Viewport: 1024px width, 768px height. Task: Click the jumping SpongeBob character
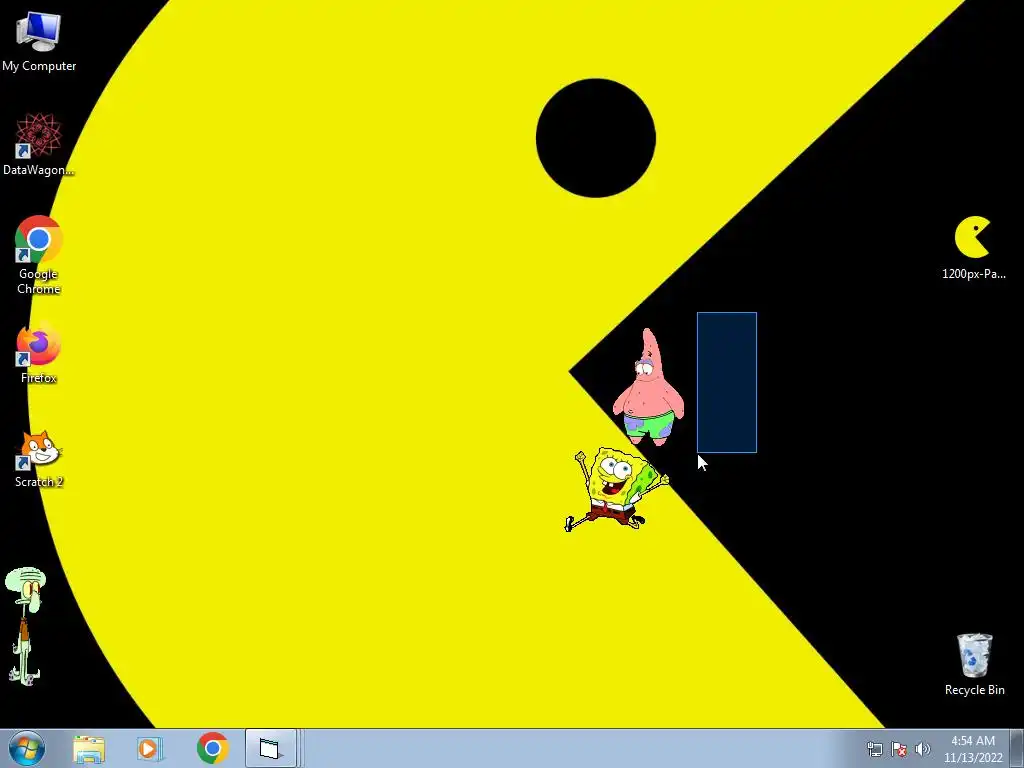tap(615, 489)
